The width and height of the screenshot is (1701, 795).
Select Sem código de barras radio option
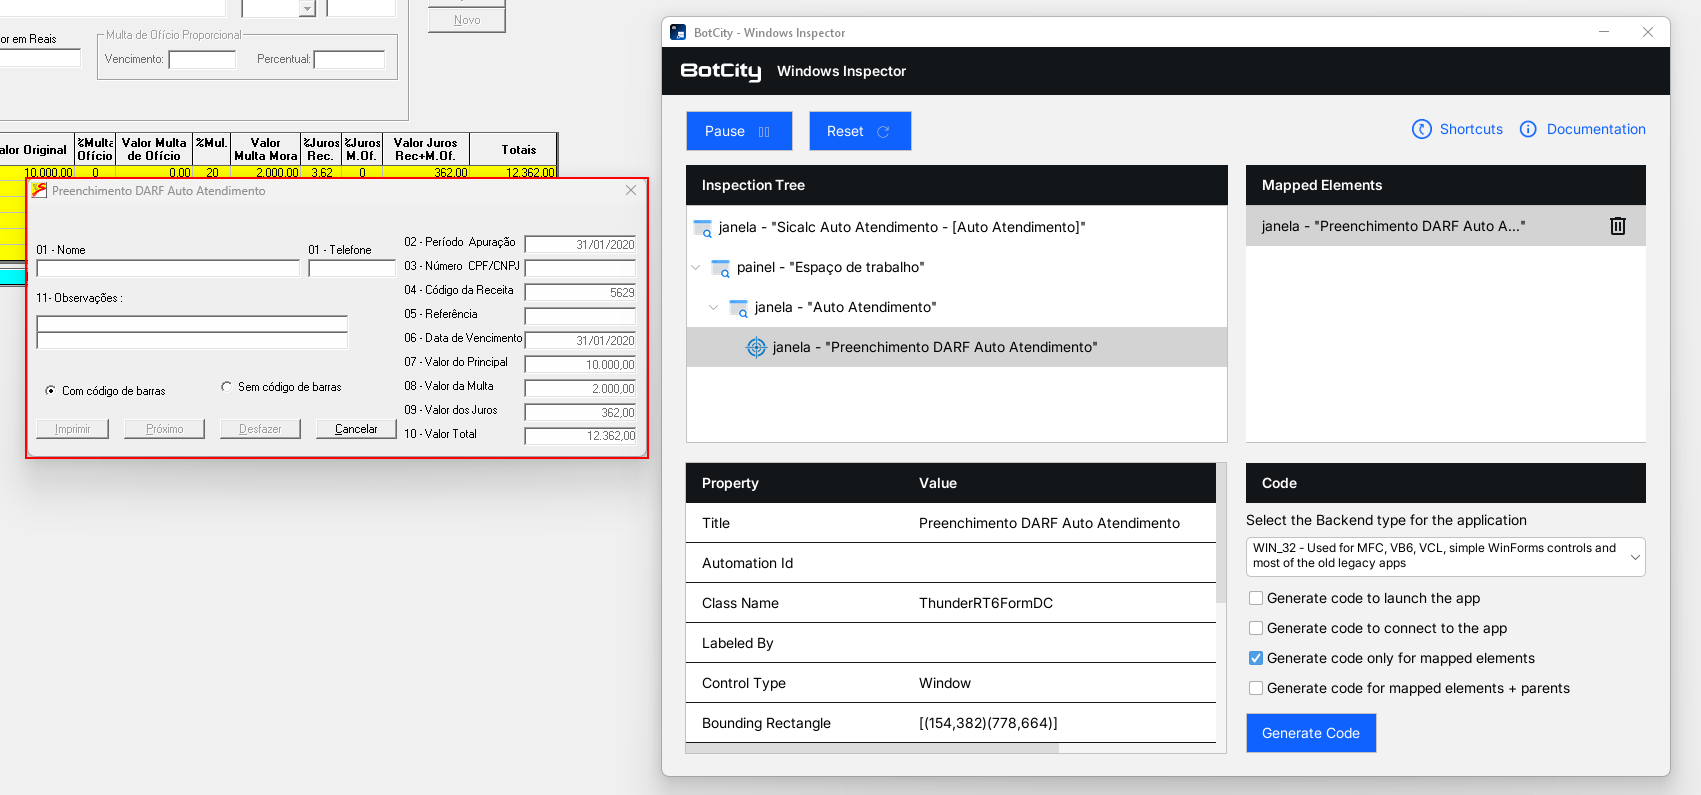[x=227, y=387]
